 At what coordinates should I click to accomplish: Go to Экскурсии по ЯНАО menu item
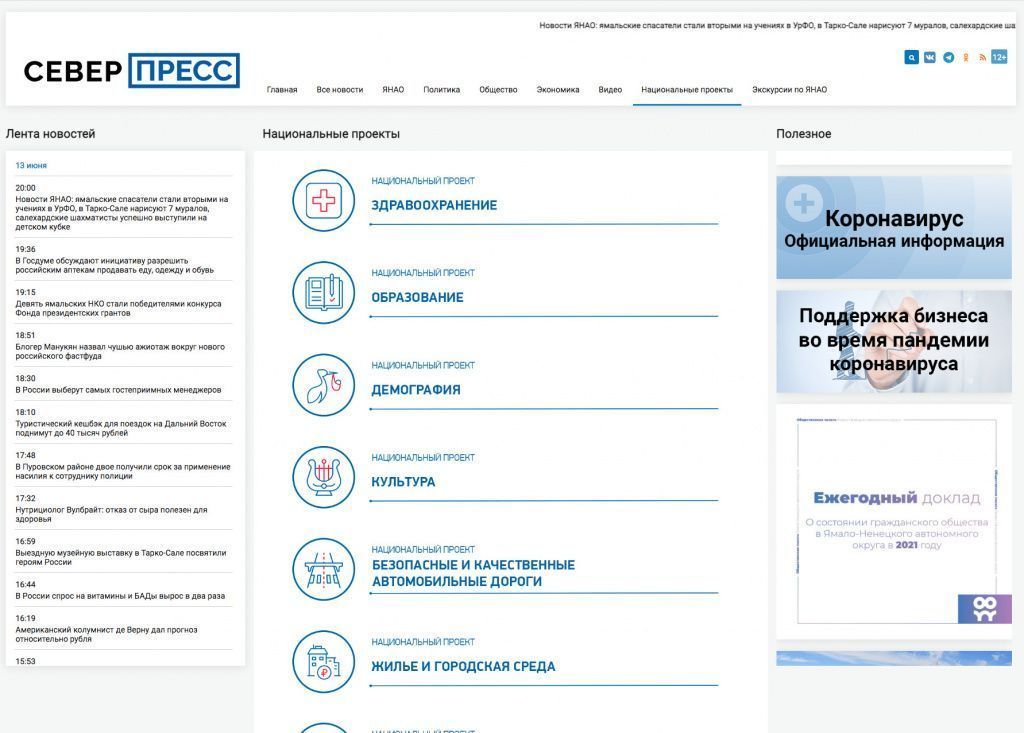tap(789, 90)
